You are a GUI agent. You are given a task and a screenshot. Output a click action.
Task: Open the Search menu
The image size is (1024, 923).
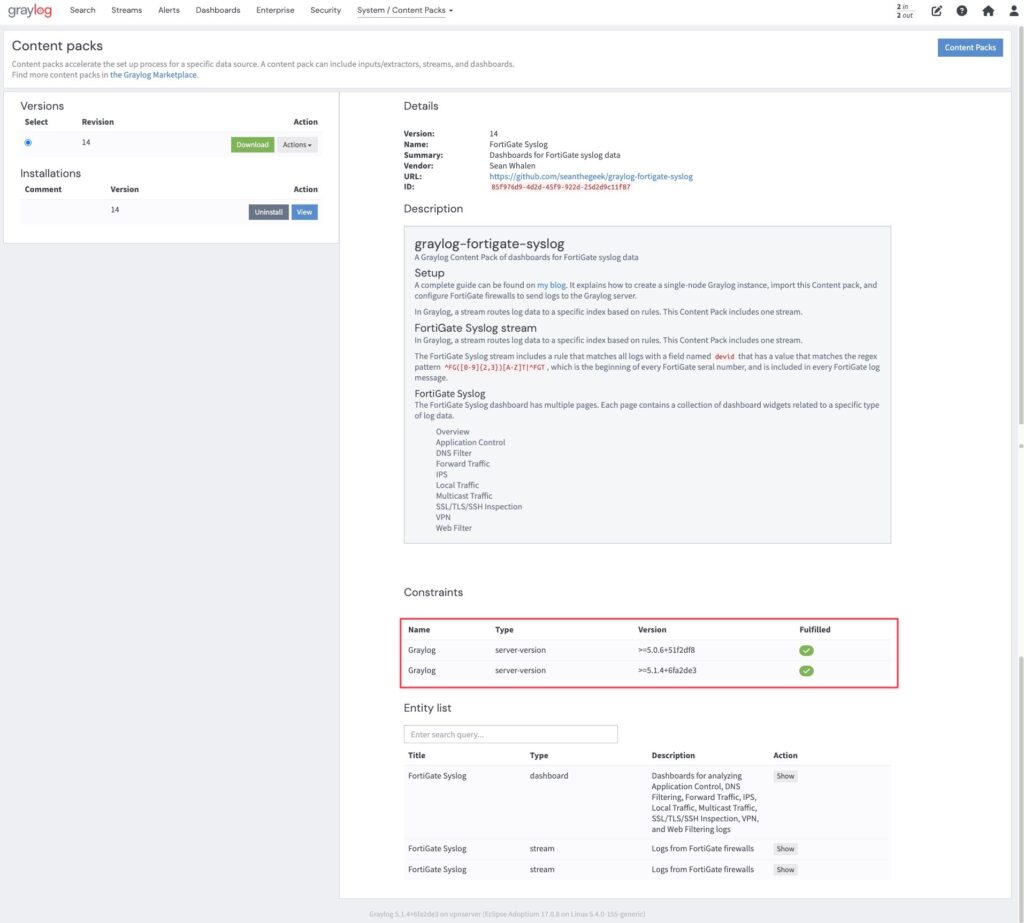click(x=82, y=10)
